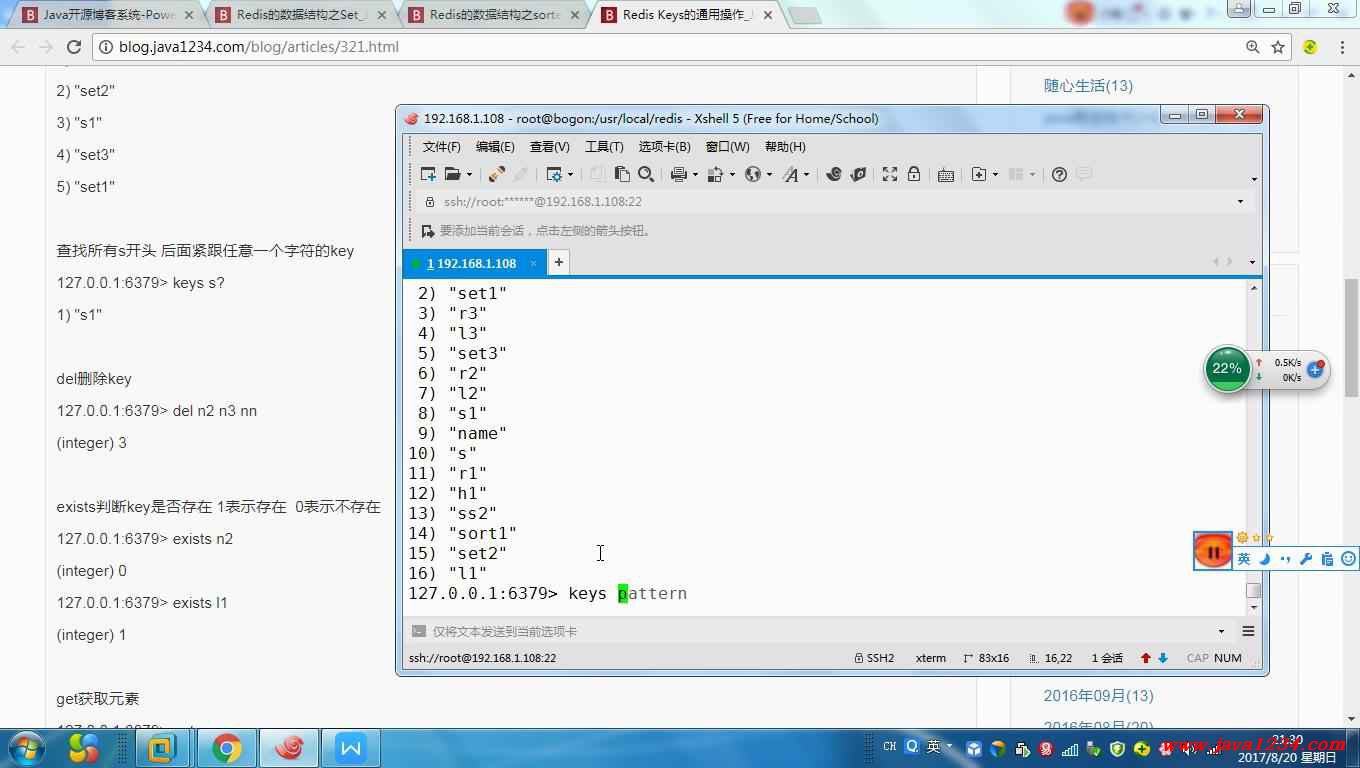This screenshot has width=1360, height=768.
Task: Open the 编辑(E) menu
Action: point(495,147)
